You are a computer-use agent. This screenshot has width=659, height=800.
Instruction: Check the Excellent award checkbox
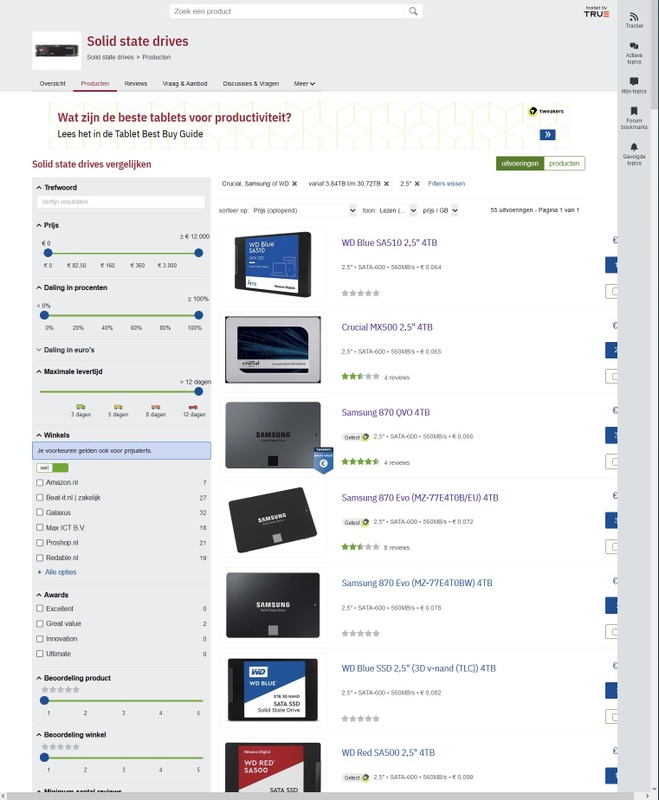(x=40, y=608)
